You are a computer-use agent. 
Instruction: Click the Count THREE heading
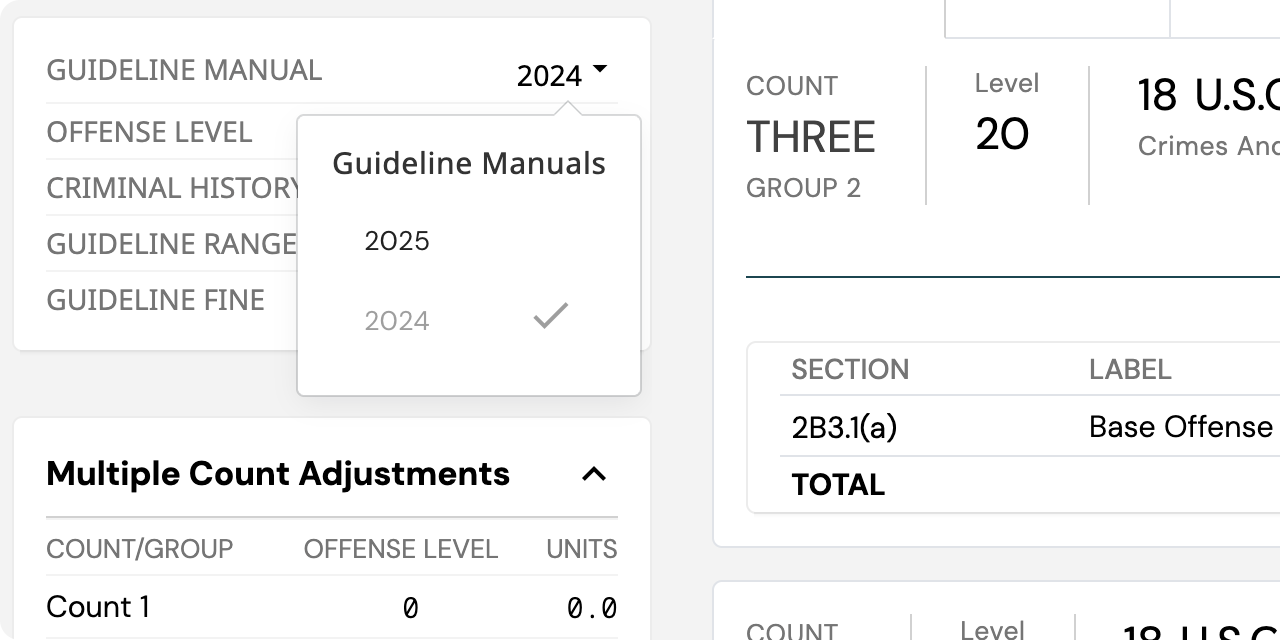pyautogui.click(x=810, y=137)
